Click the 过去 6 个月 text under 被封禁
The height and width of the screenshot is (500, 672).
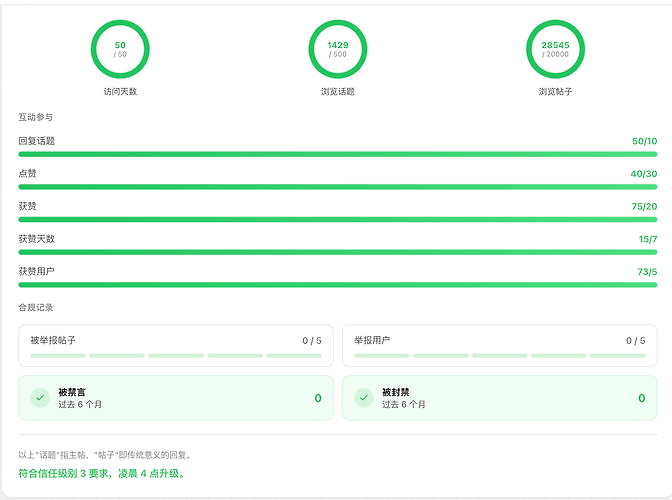[404, 404]
